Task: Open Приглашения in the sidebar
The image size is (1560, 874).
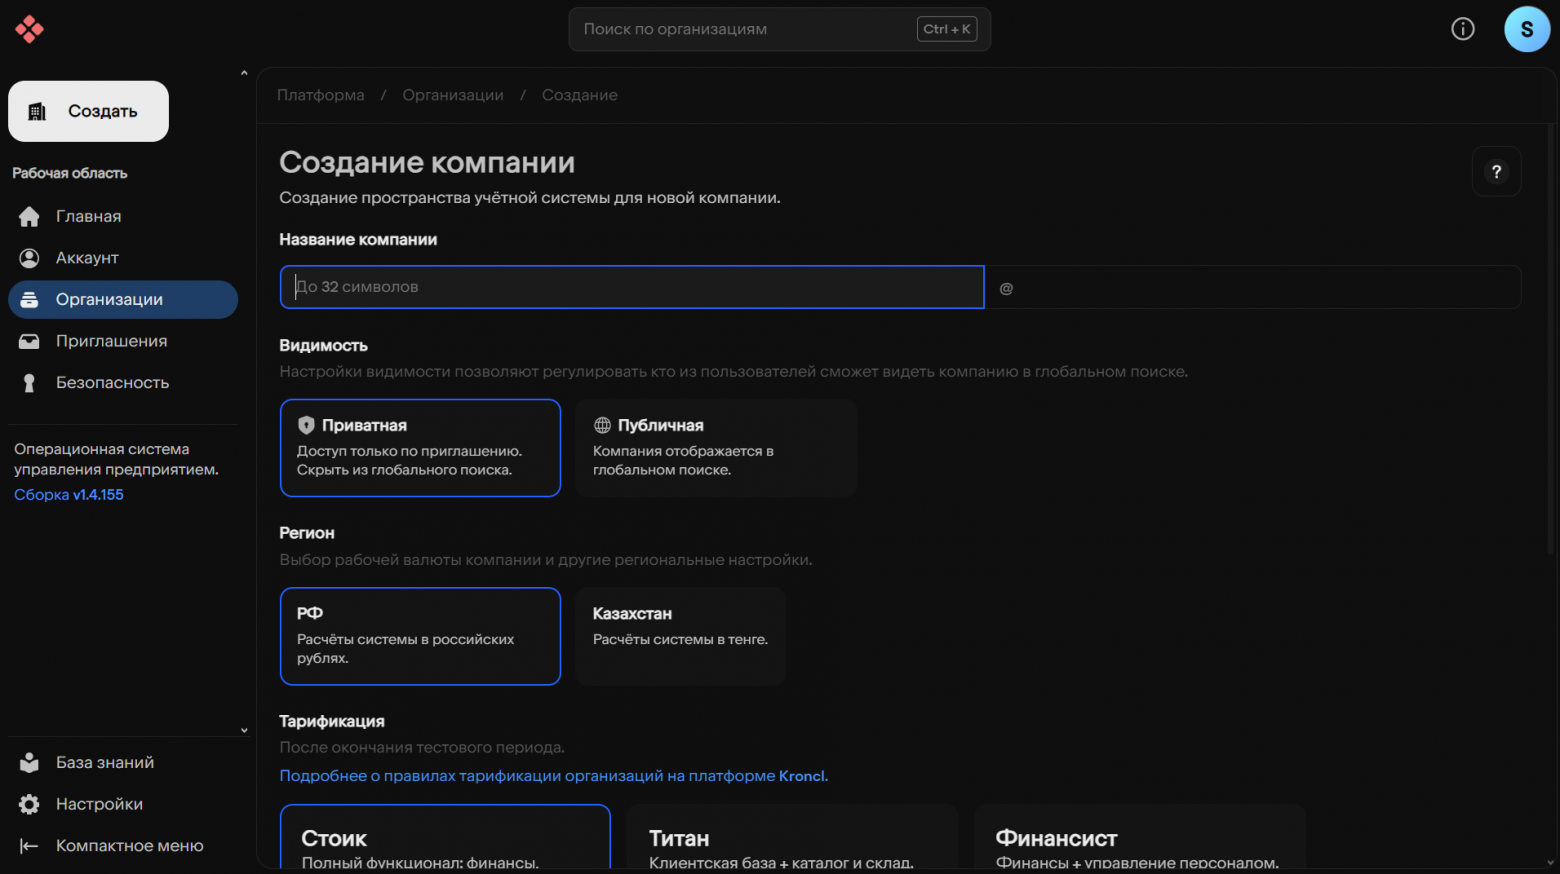Action: click(123, 341)
